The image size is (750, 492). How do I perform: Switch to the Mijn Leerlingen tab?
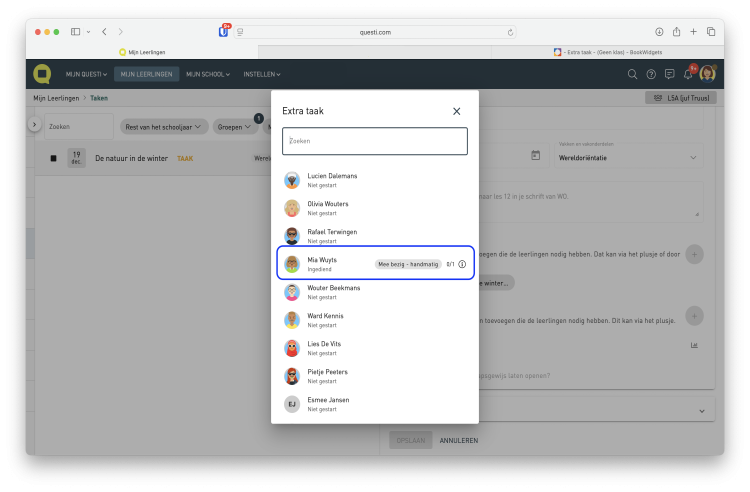point(142,52)
